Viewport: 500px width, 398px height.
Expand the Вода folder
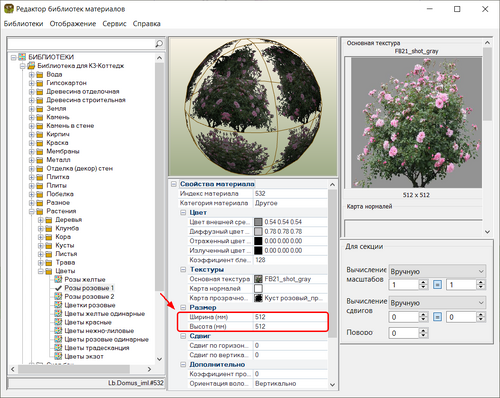point(31,74)
